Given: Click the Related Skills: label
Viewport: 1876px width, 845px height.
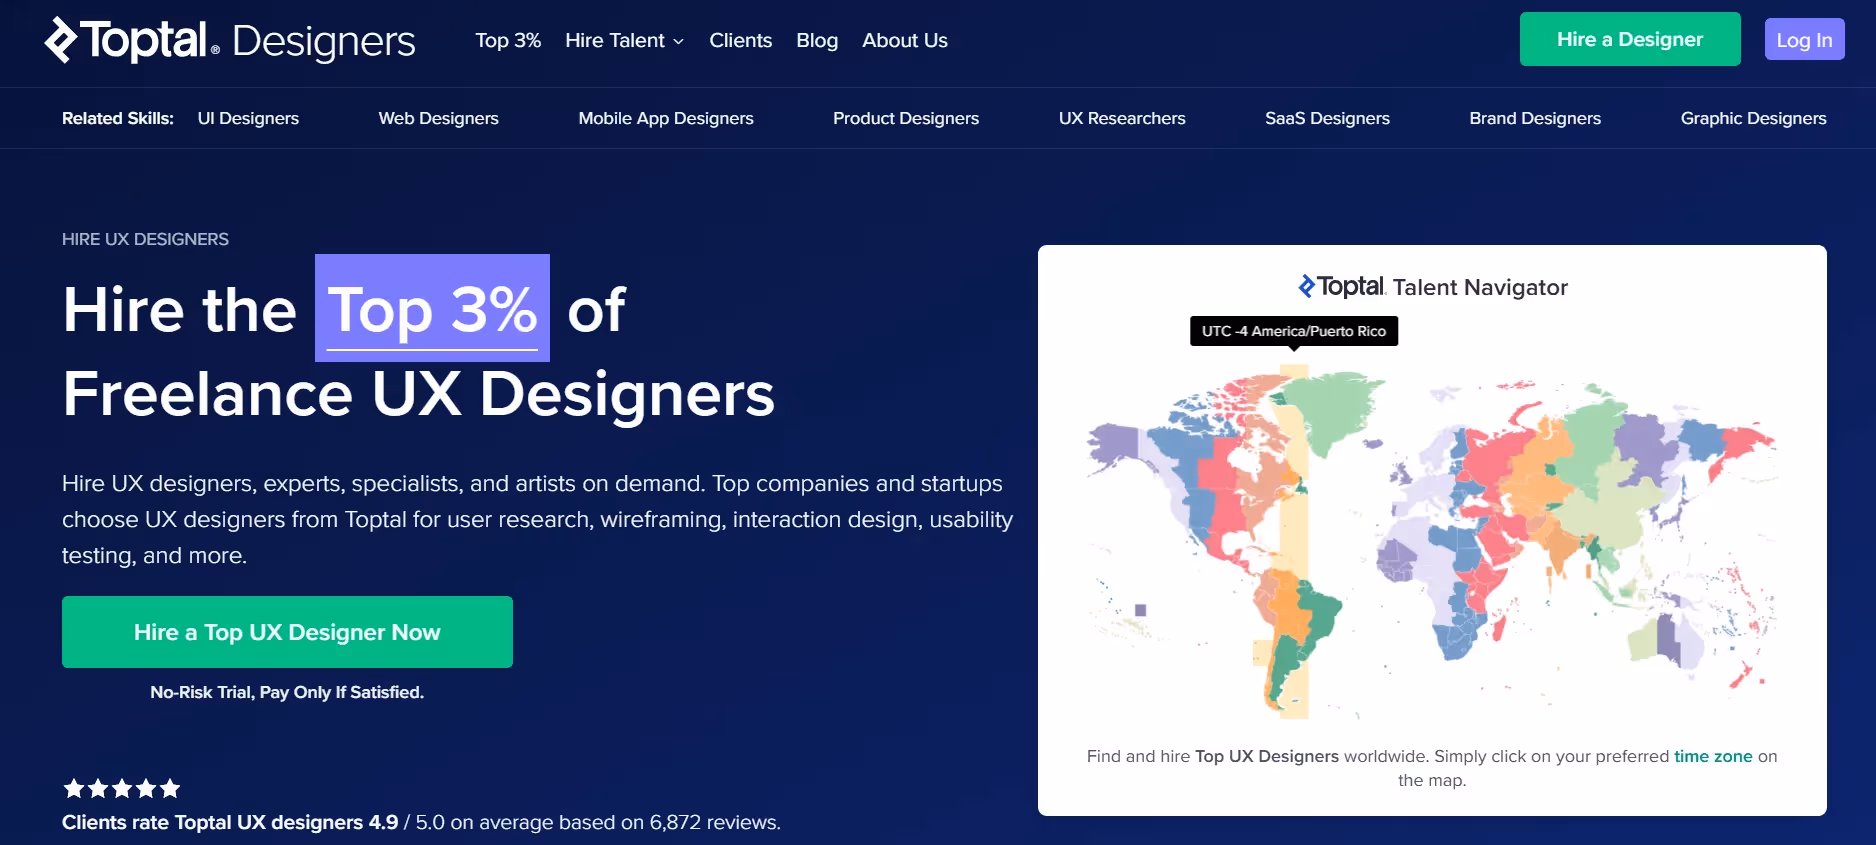Looking at the screenshot, I should click(118, 118).
